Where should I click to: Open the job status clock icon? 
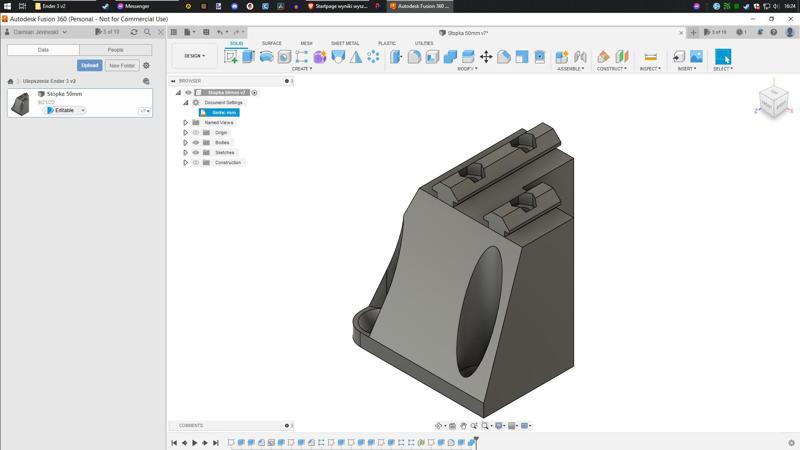[739, 32]
